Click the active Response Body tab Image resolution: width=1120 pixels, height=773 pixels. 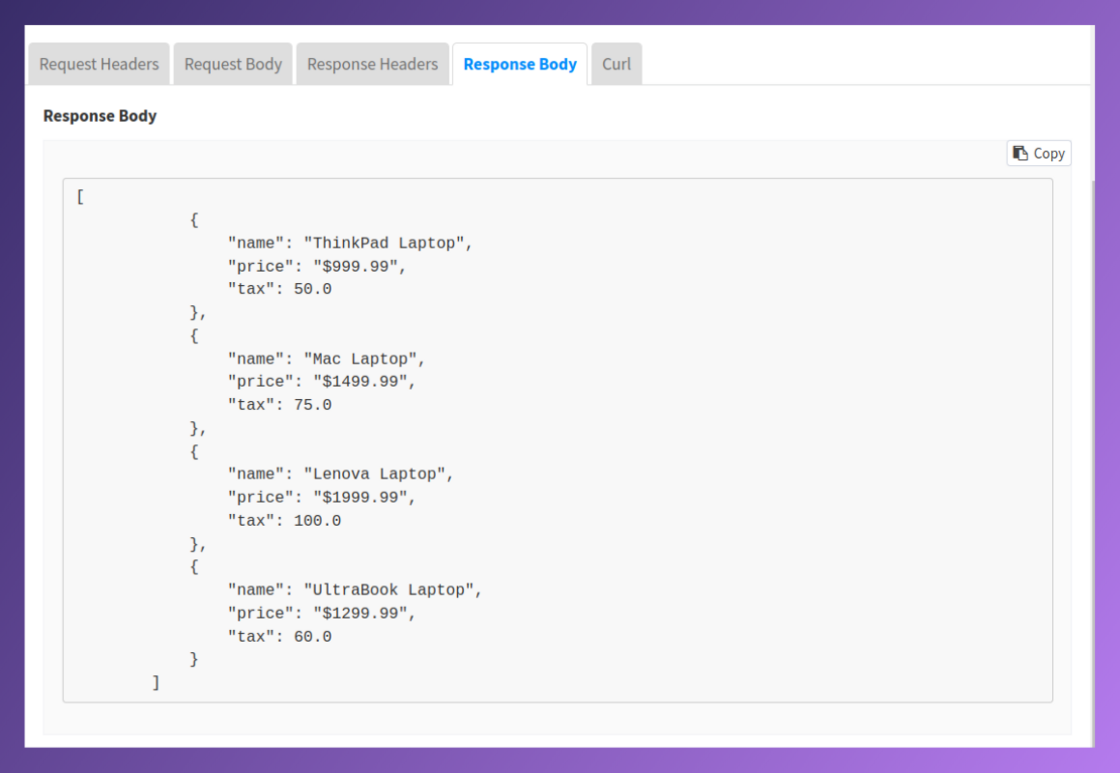[x=520, y=63]
